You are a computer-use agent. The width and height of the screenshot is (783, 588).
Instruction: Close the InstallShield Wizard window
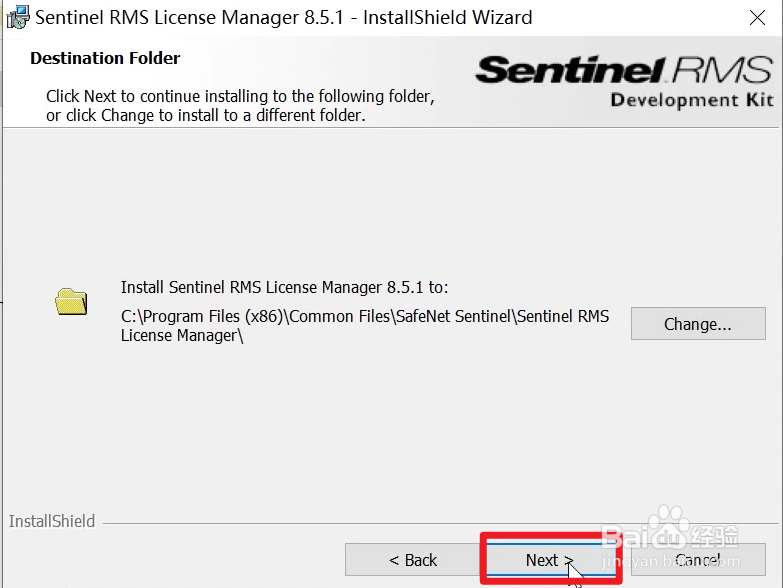coord(758,17)
